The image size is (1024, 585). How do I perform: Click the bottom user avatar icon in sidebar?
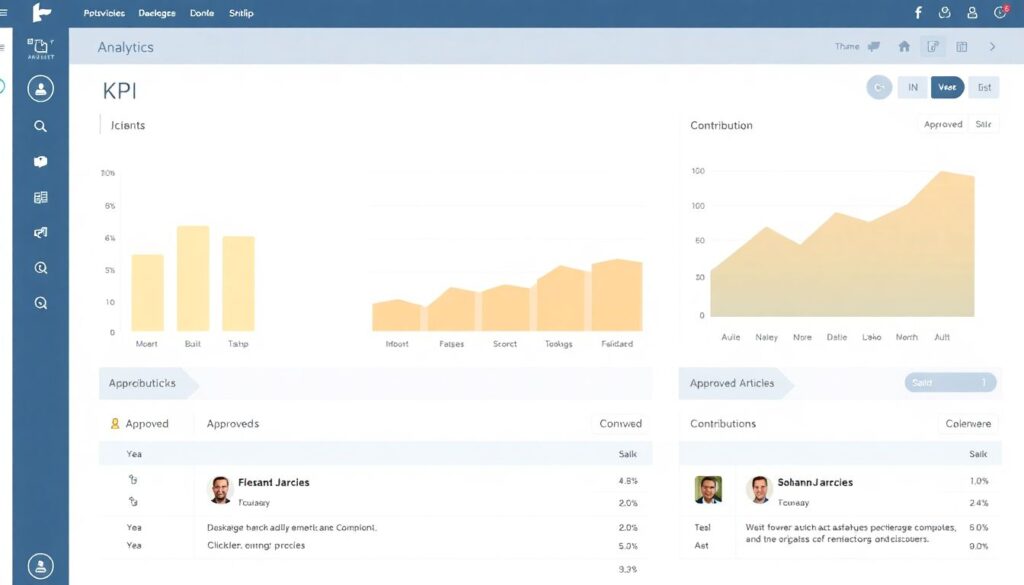pyautogui.click(x=41, y=565)
